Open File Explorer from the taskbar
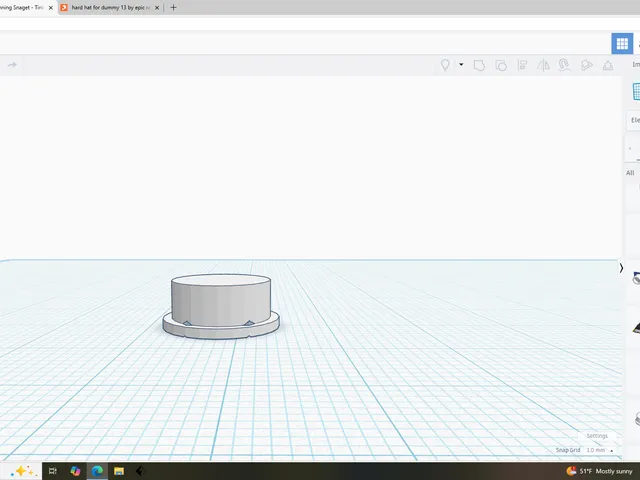The height and width of the screenshot is (480, 640). click(x=119, y=471)
